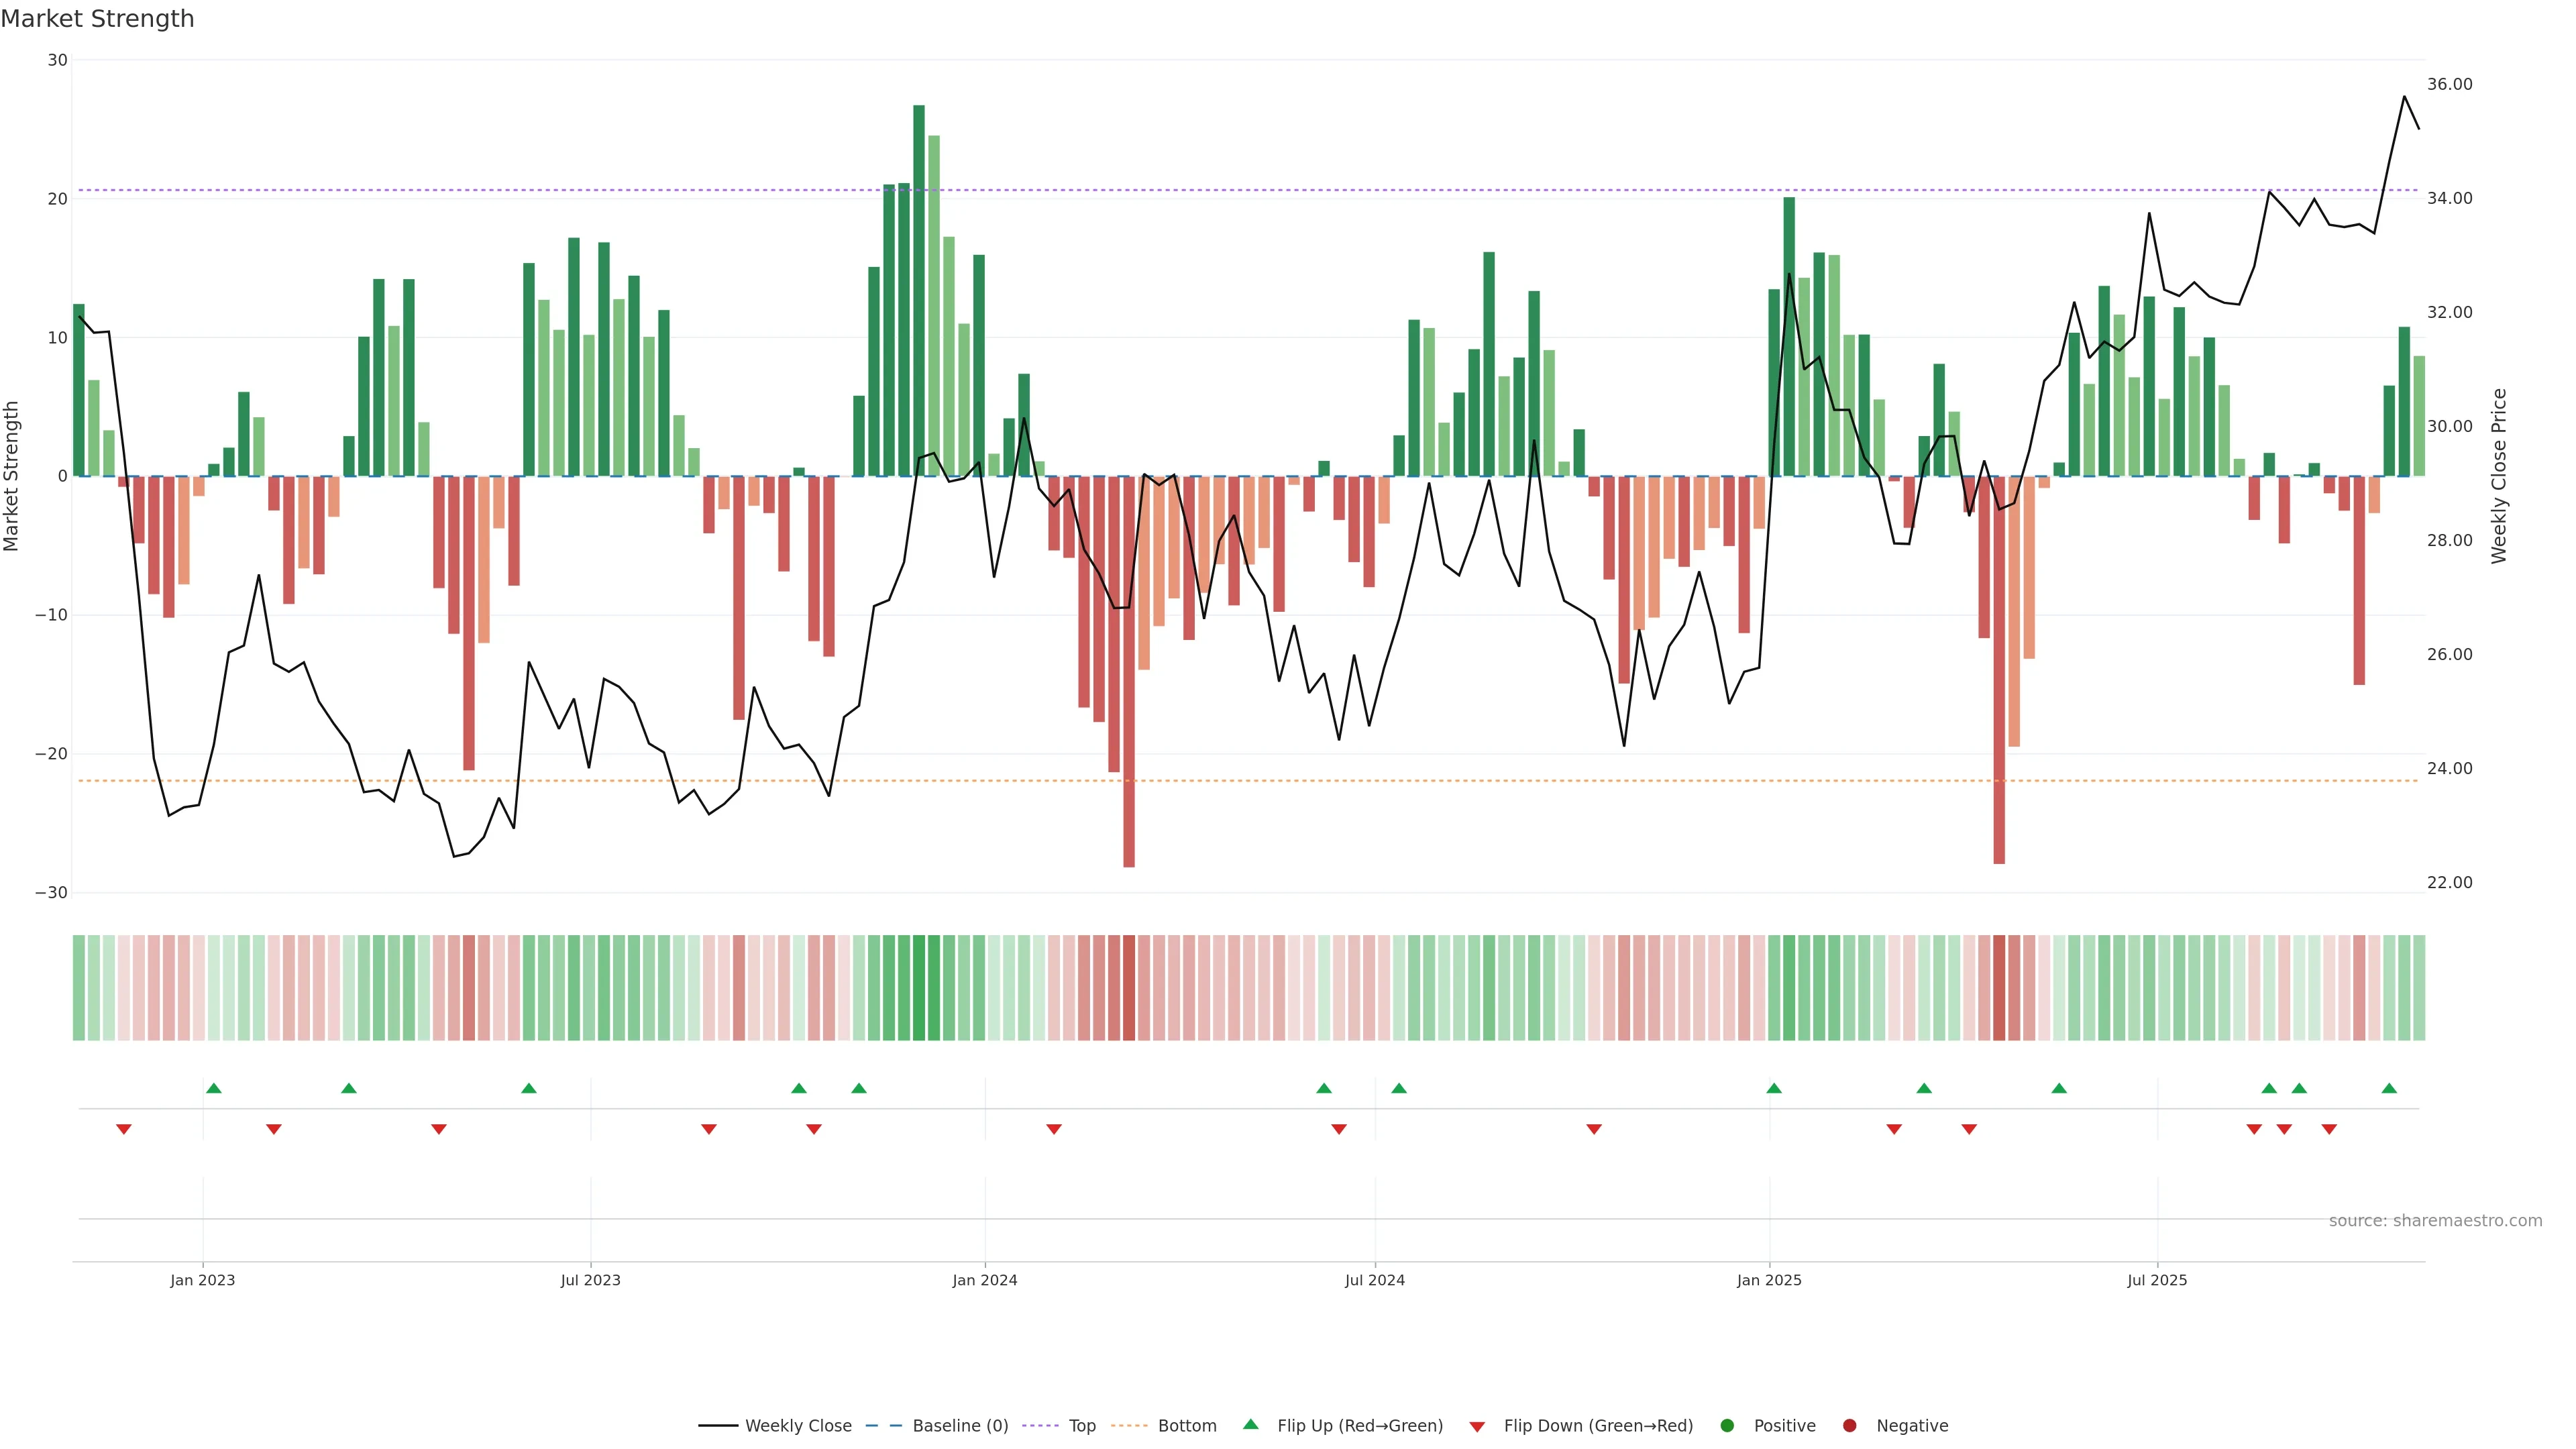Click the tallest green bar above 25
This screenshot has width=2576, height=1449.
pyautogui.click(x=918, y=290)
